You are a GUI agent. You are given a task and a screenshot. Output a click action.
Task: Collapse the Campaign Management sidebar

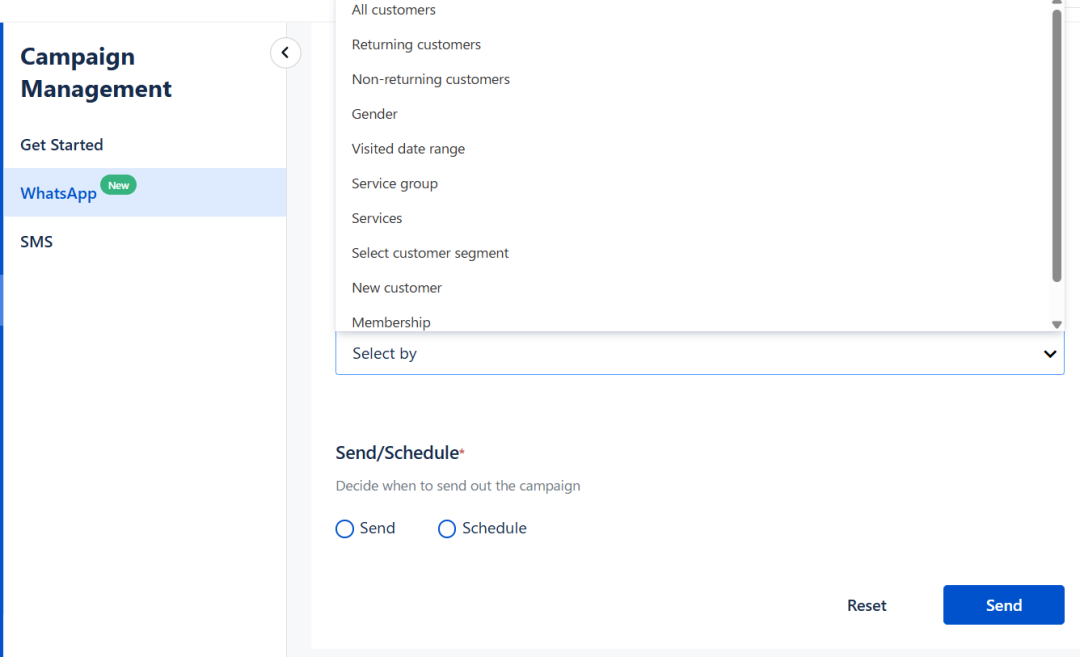coord(285,53)
